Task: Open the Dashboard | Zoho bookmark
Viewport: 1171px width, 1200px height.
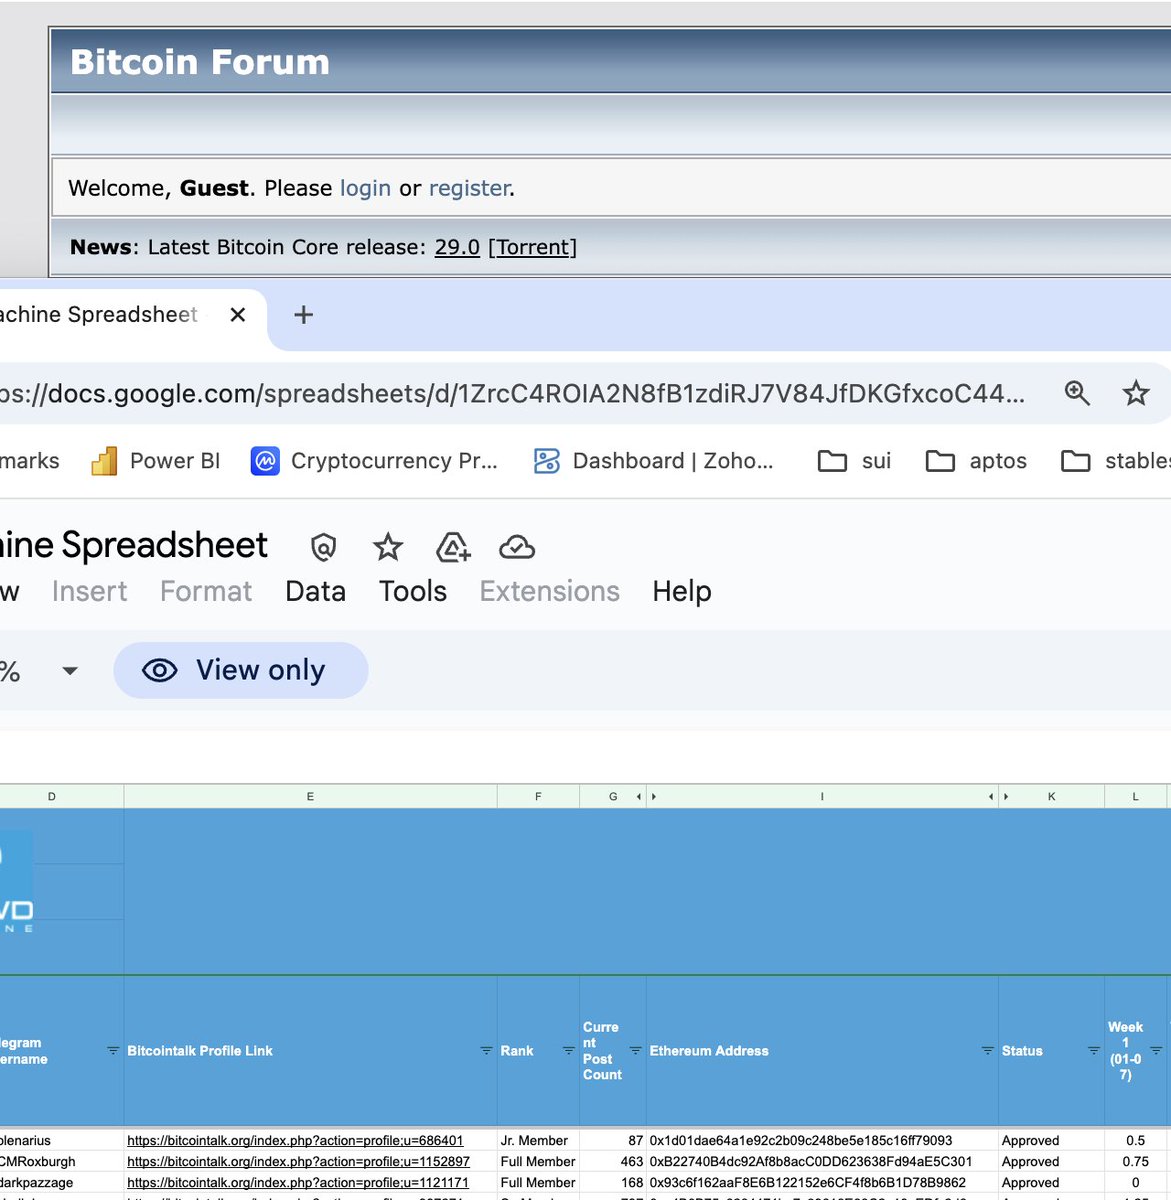Action: tap(653, 461)
